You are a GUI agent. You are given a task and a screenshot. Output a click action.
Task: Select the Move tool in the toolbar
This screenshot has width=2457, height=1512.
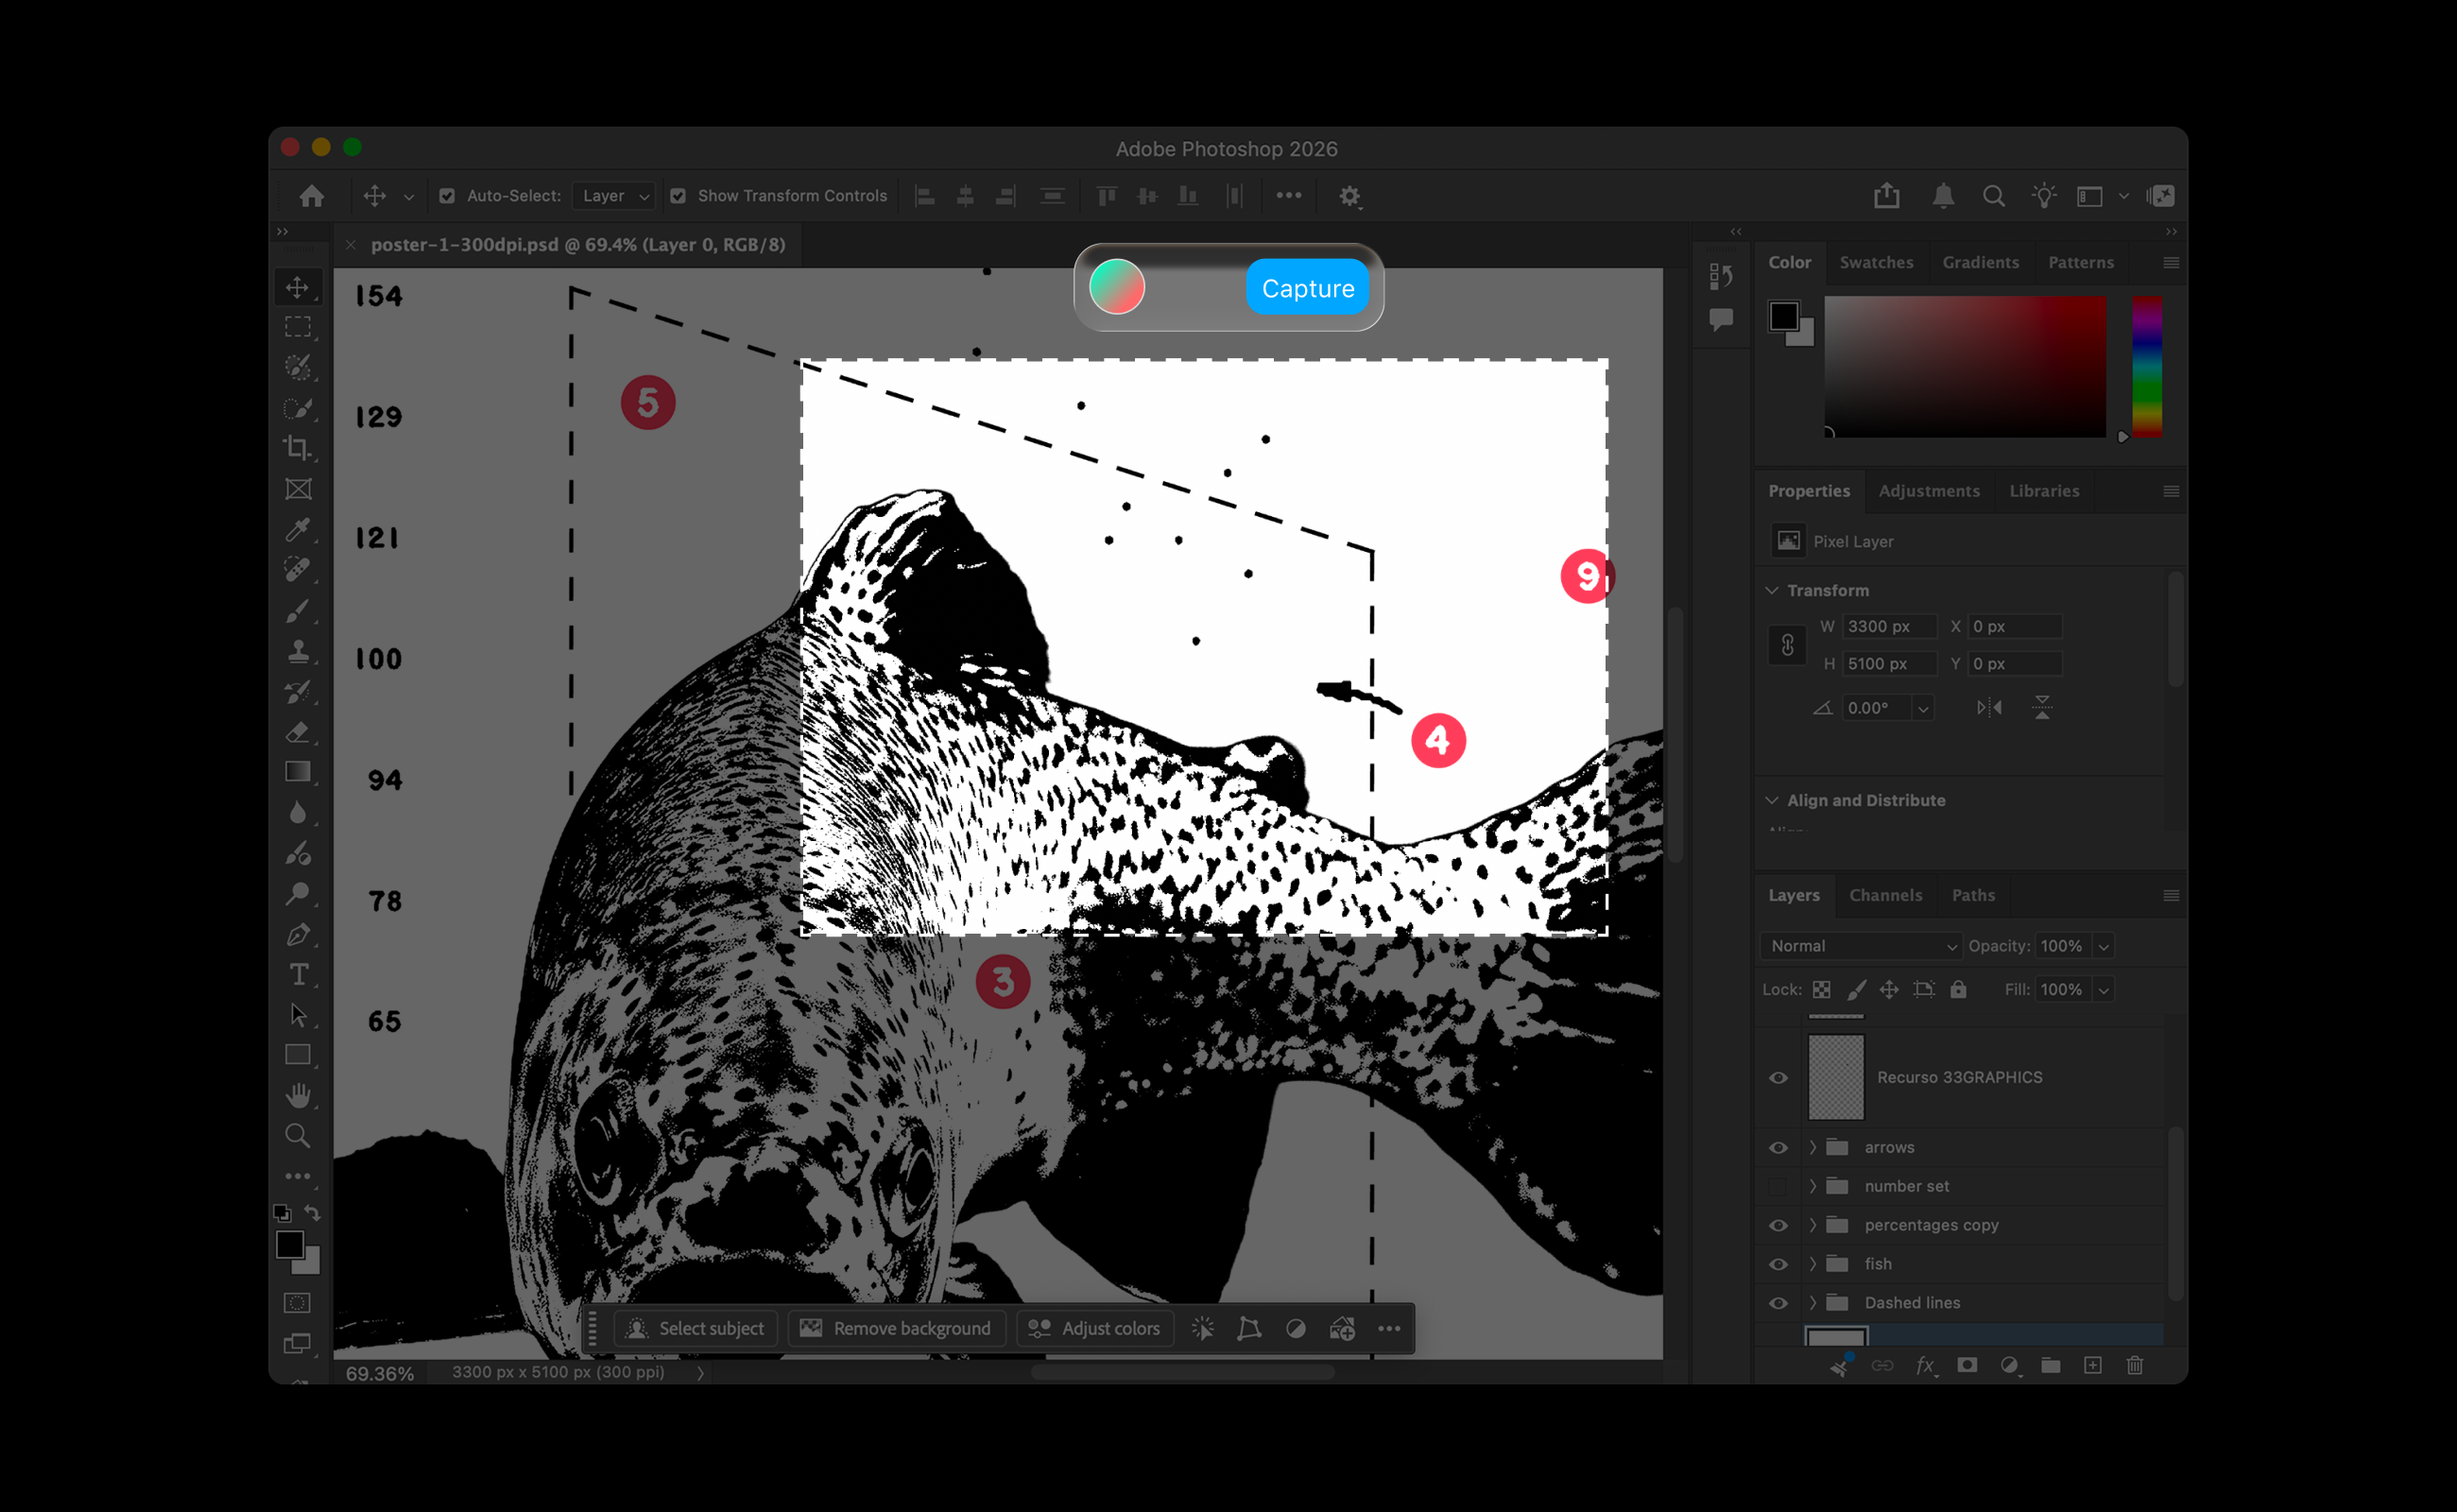[297, 287]
